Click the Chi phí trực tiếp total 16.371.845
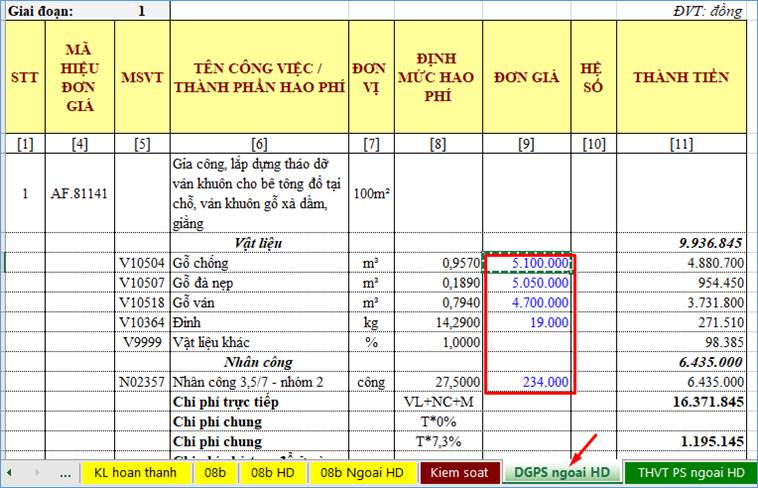758x488 pixels. click(681, 402)
